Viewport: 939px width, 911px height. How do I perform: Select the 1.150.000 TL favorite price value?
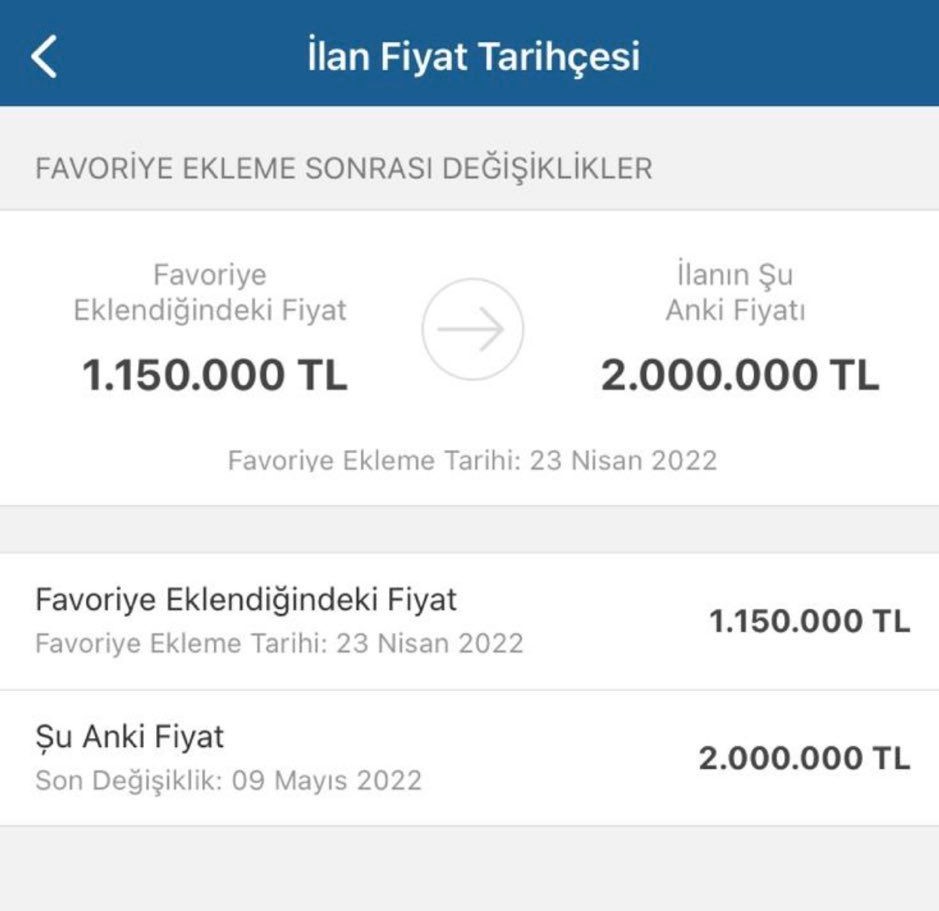(212, 376)
